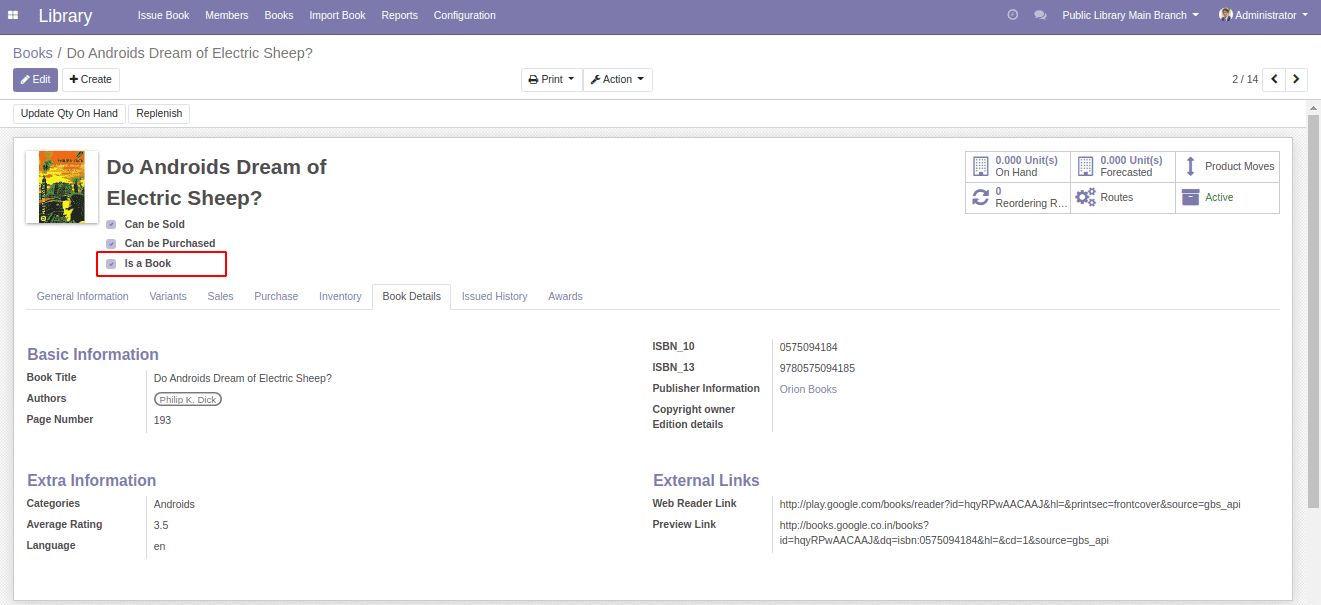Screen dimensions: 1321x605
Task: Click the Reordering Rules refresh icon
Action: tap(980, 197)
